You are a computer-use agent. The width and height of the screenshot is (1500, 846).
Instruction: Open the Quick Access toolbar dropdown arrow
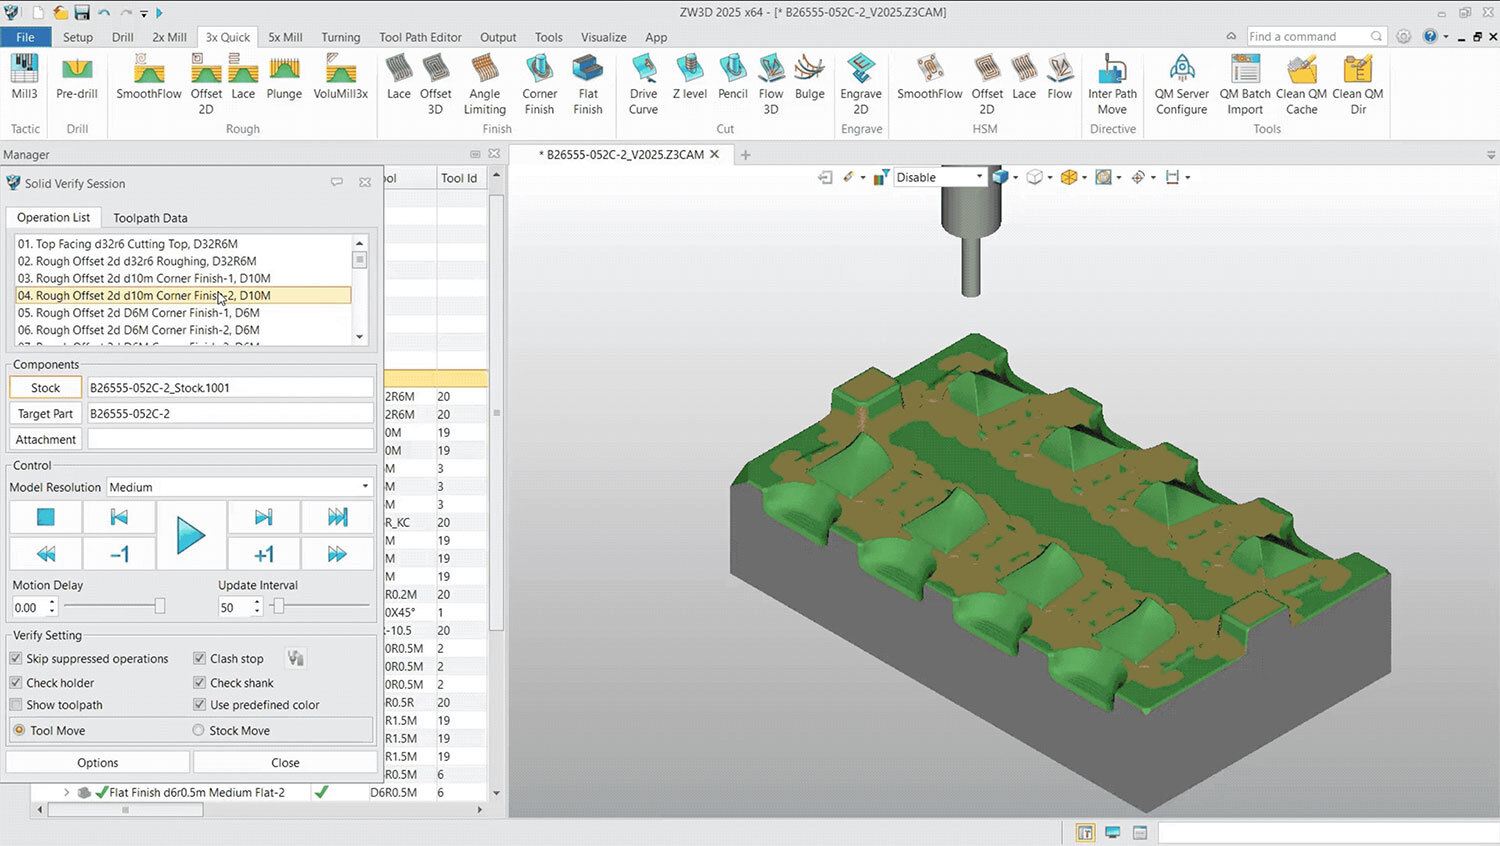click(x=144, y=13)
